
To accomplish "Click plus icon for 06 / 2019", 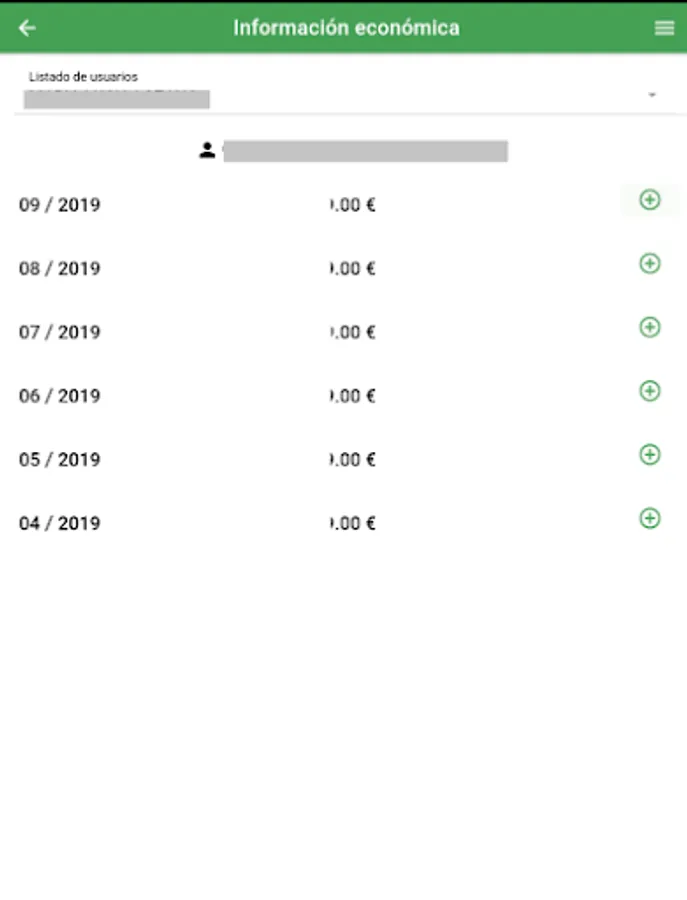I will click(x=650, y=391).
